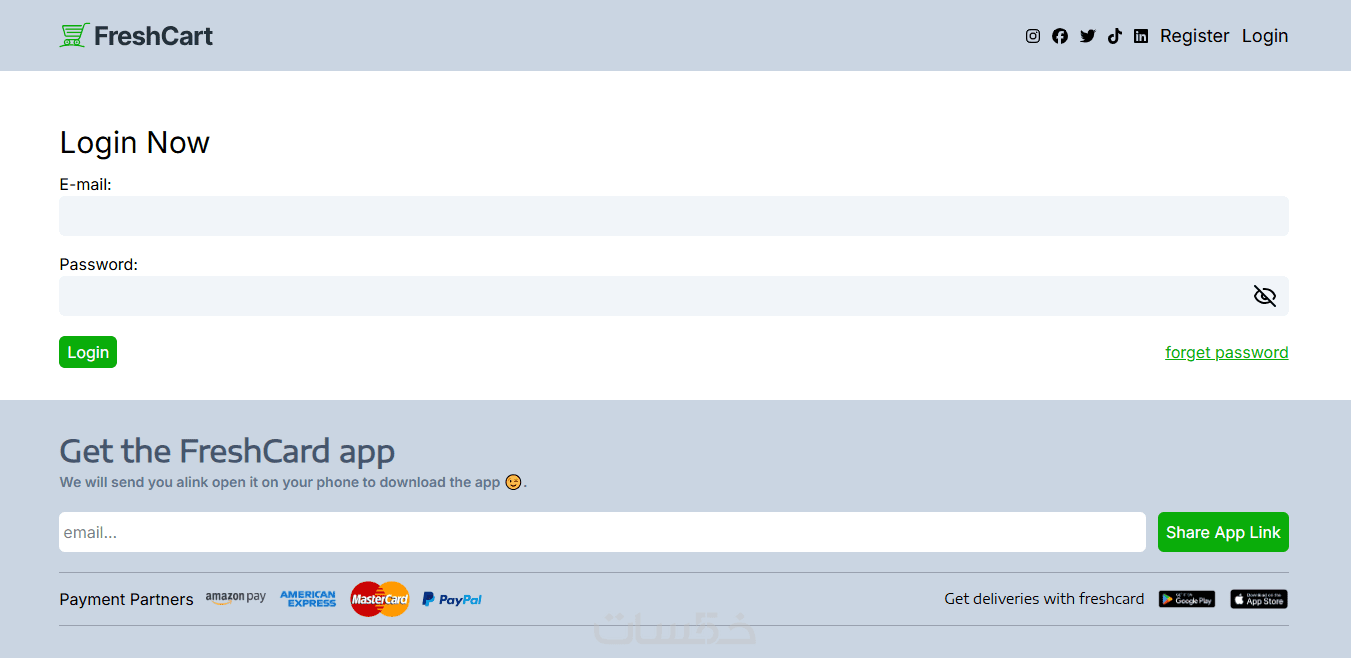Open the Twitter social icon
1351x658 pixels.
coord(1088,36)
